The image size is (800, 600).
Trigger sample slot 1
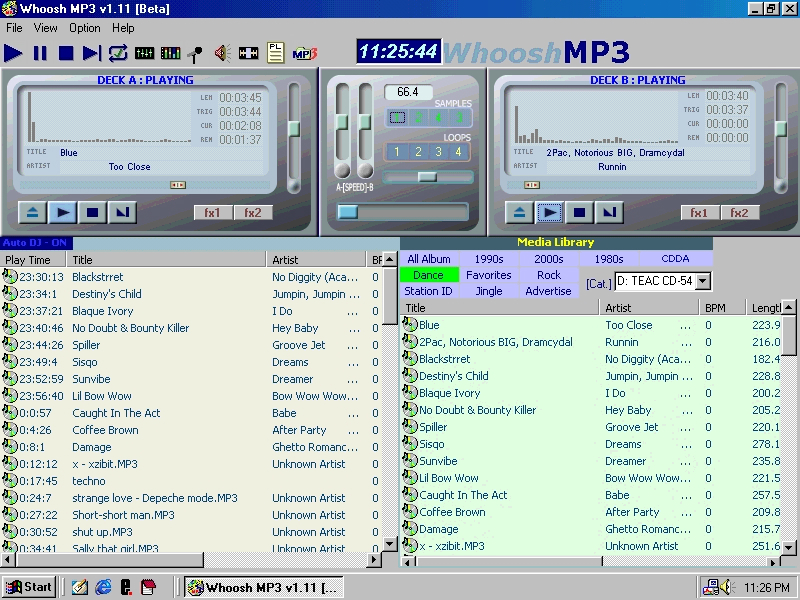click(397, 118)
